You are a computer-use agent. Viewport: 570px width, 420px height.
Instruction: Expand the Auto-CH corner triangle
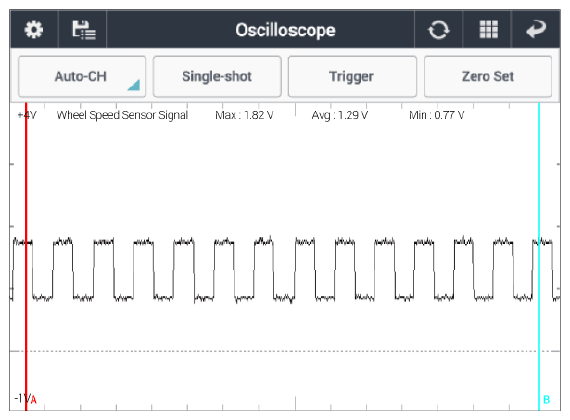click(134, 85)
